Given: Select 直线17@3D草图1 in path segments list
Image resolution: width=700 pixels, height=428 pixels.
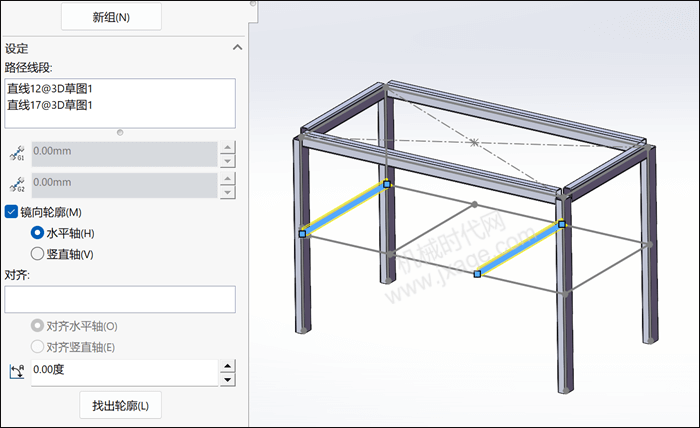Looking at the screenshot, I should [50, 105].
